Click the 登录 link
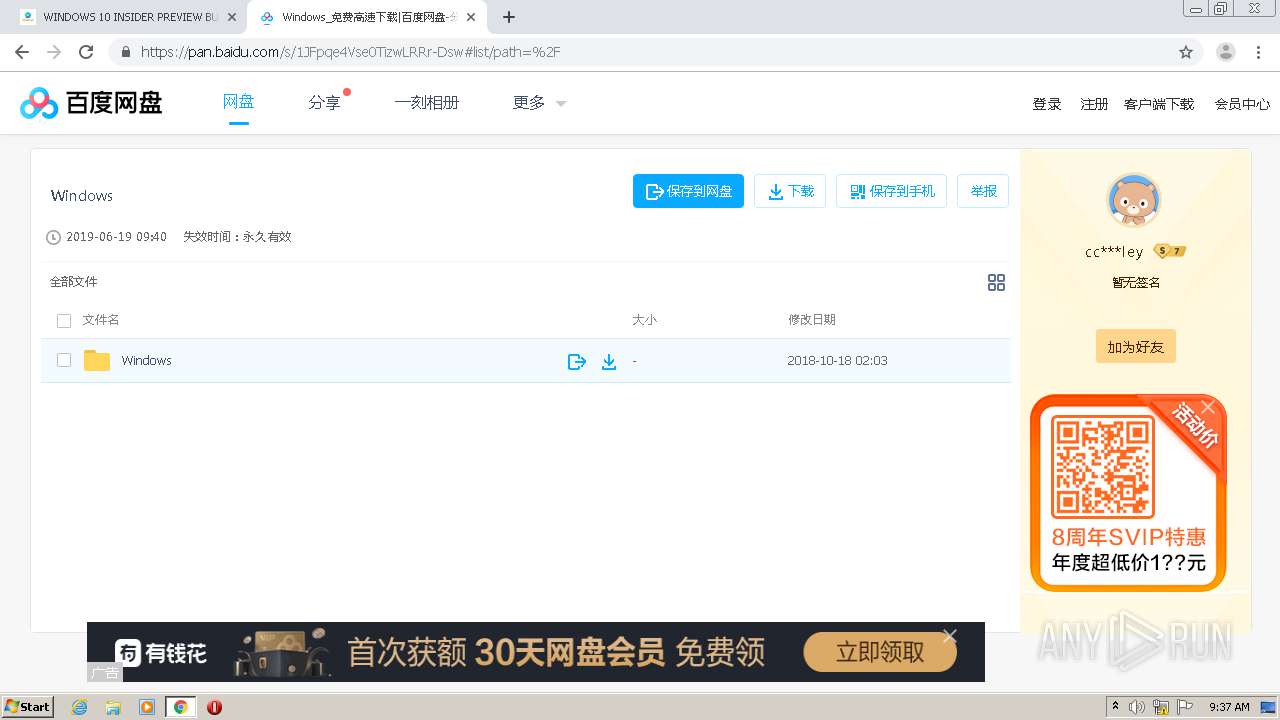This screenshot has height=720, width=1280. coord(1047,104)
